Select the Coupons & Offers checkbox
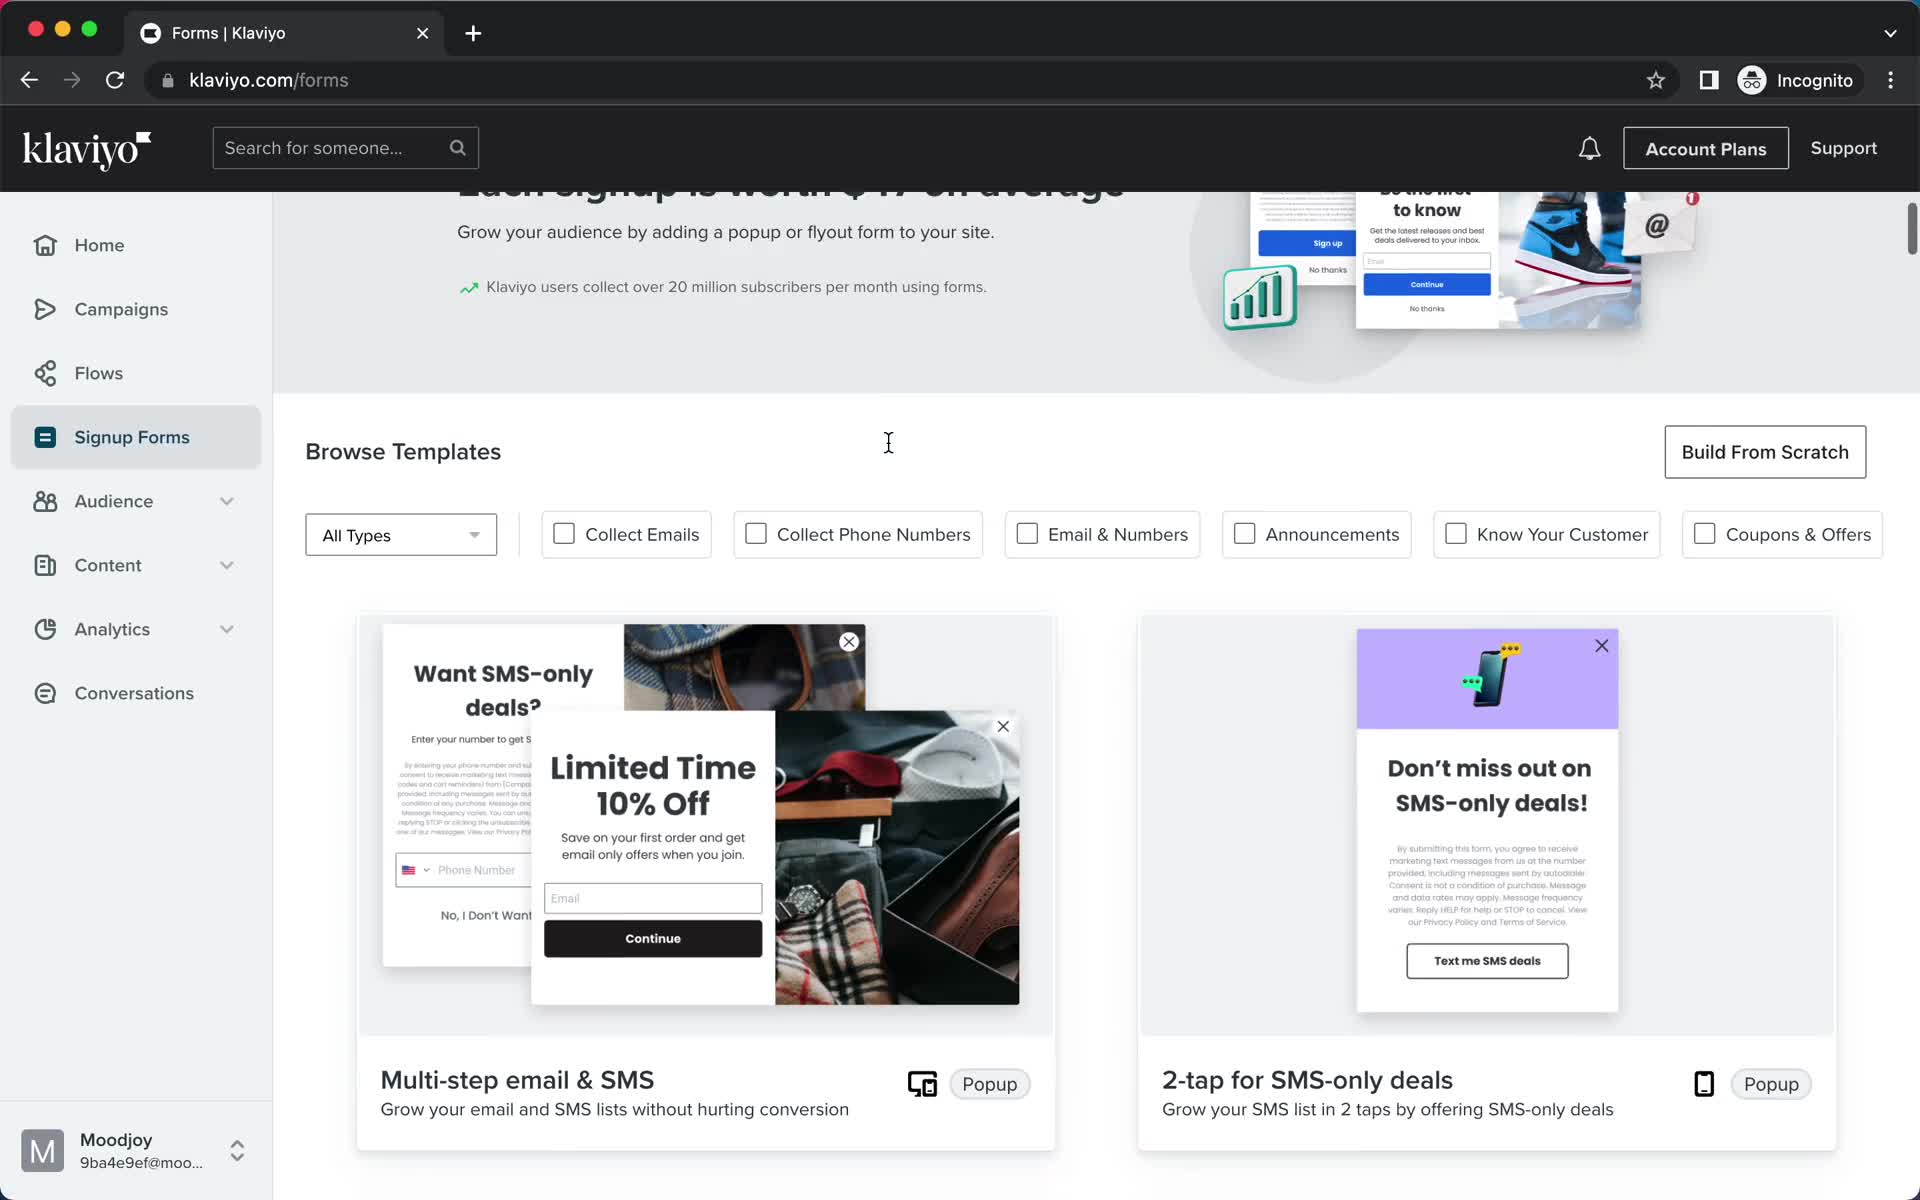This screenshot has width=1920, height=1200. coord(1705,534)
